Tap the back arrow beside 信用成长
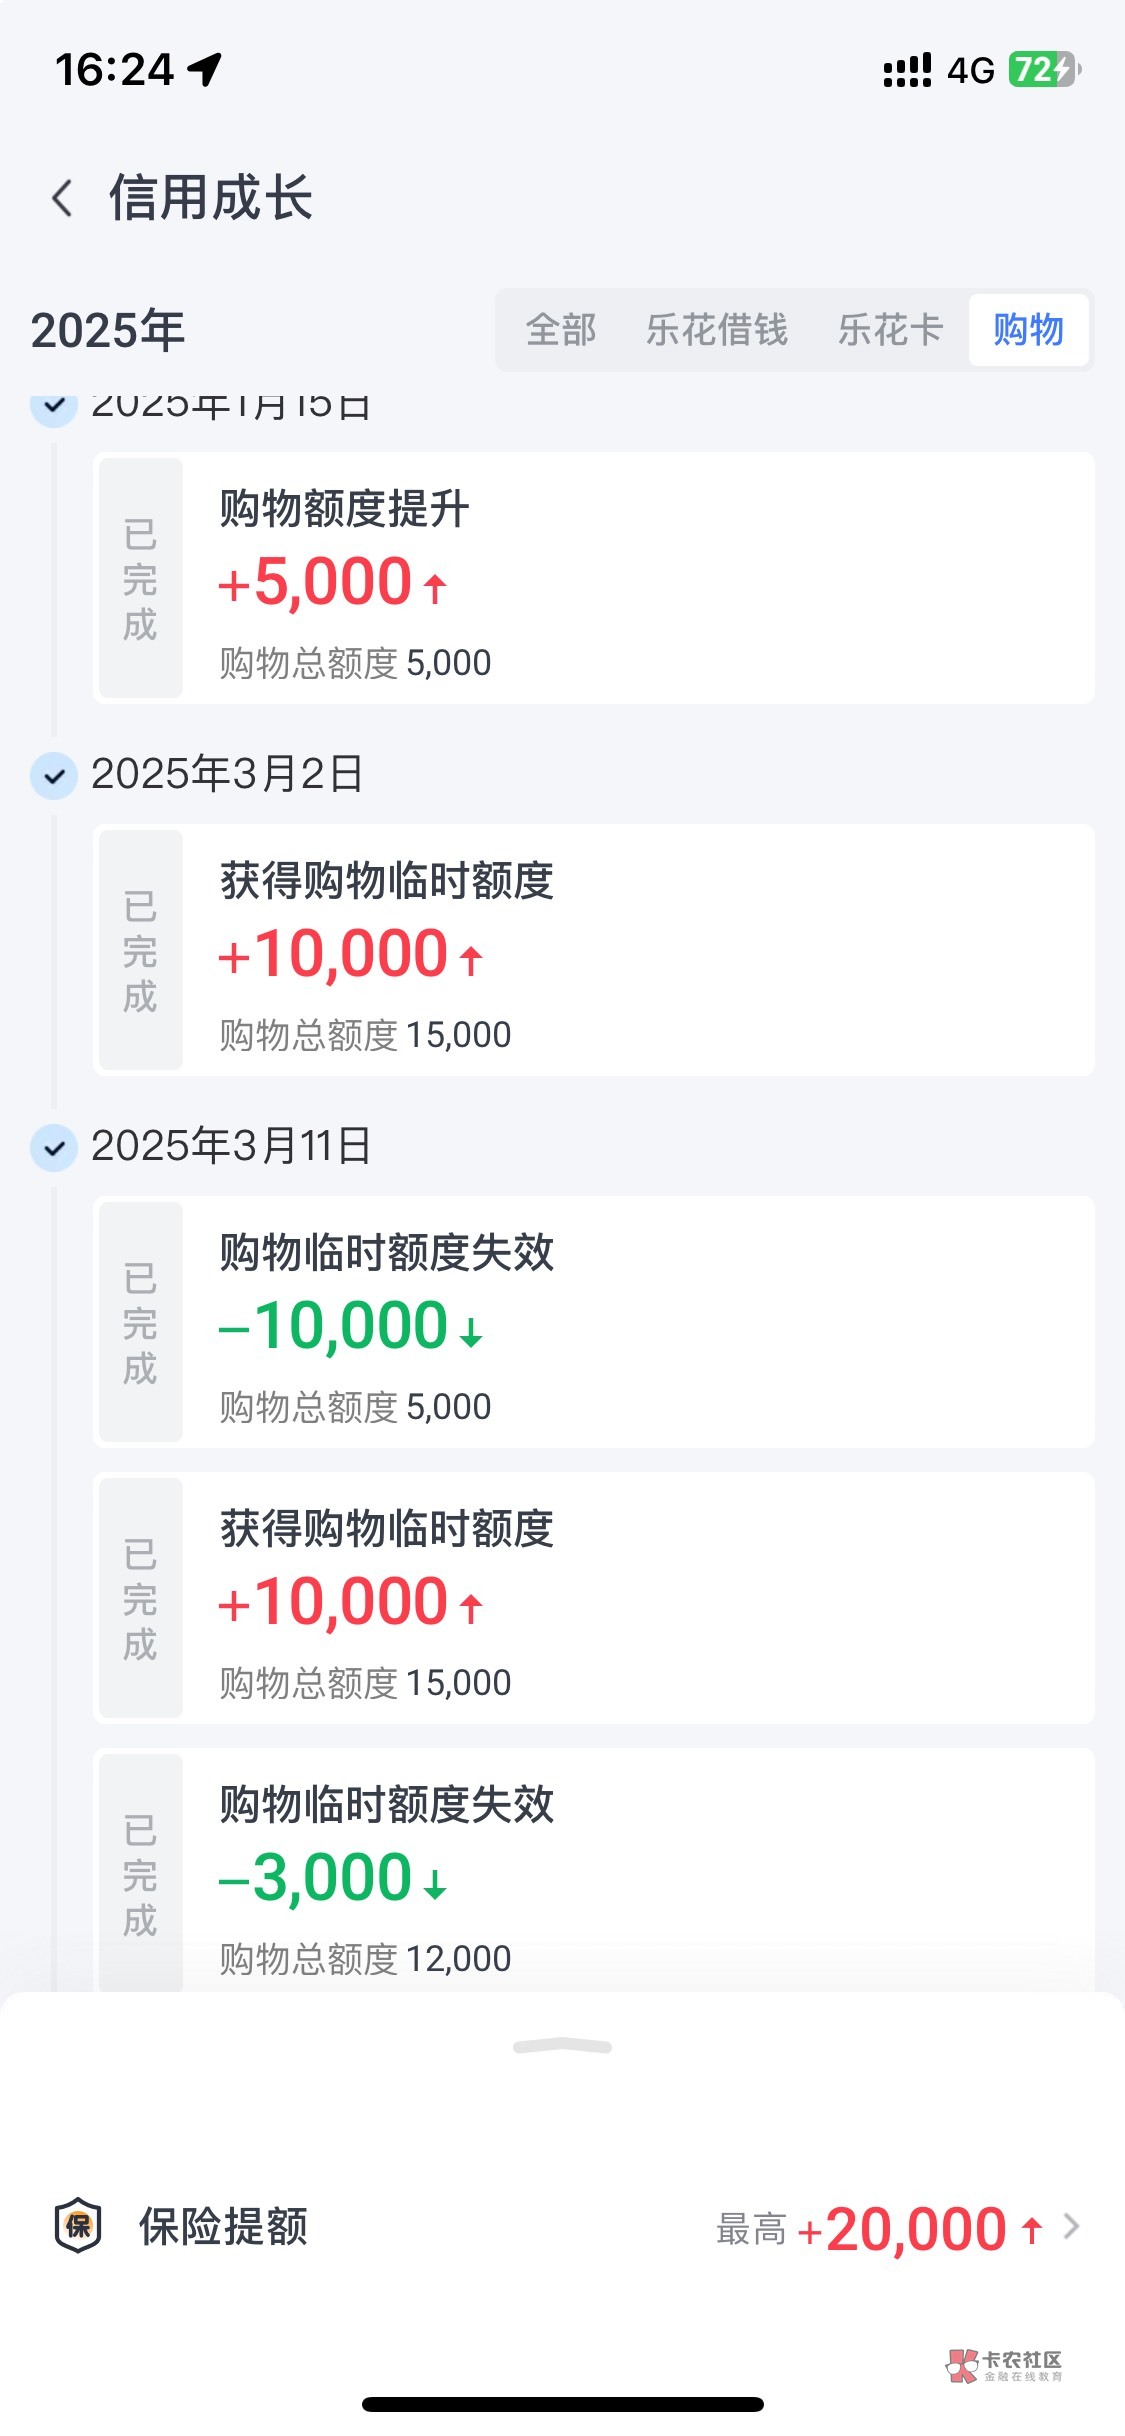The width and height of the screenshot is (1125, 2436). click(62, 198)
